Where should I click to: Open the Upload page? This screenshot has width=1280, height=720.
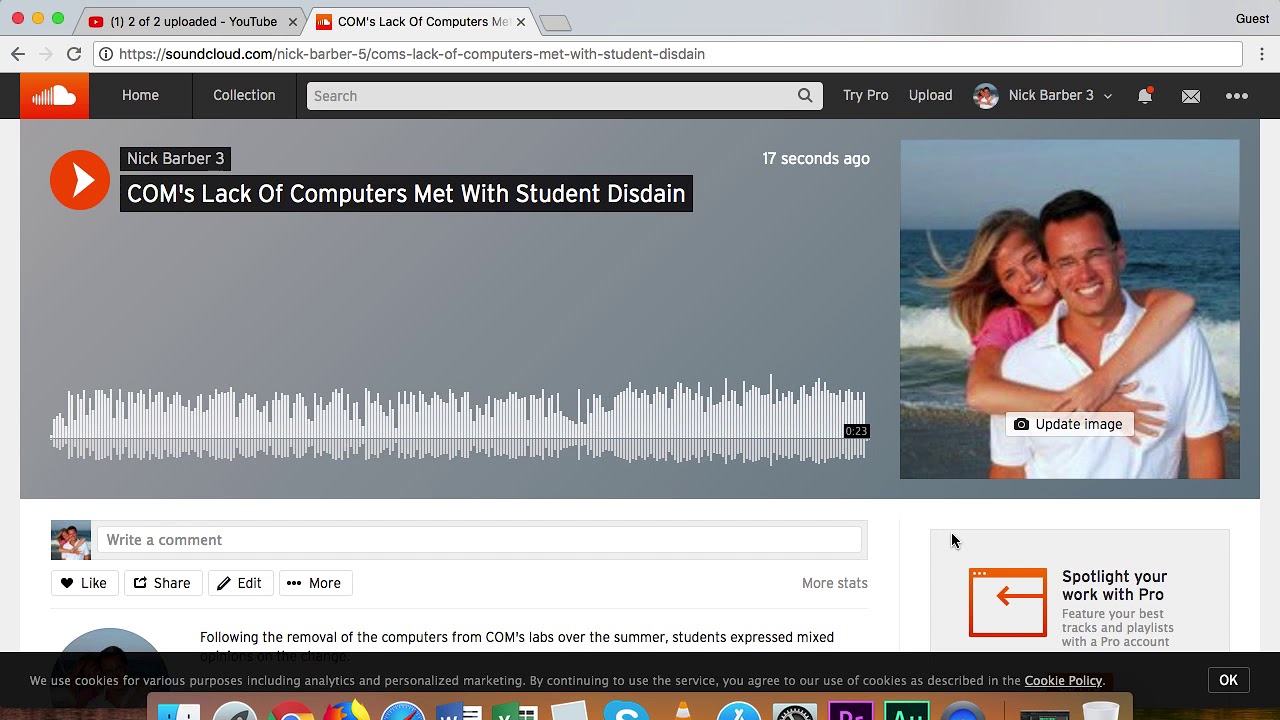(930, 96)
